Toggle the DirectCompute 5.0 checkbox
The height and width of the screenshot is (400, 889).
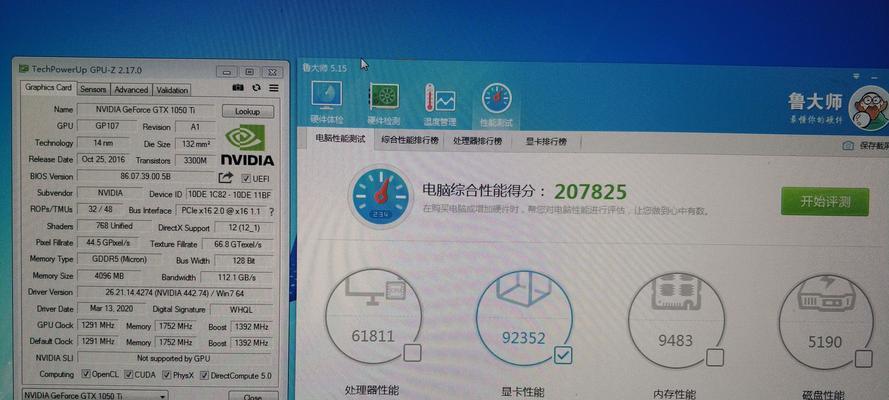click(204, 376)
